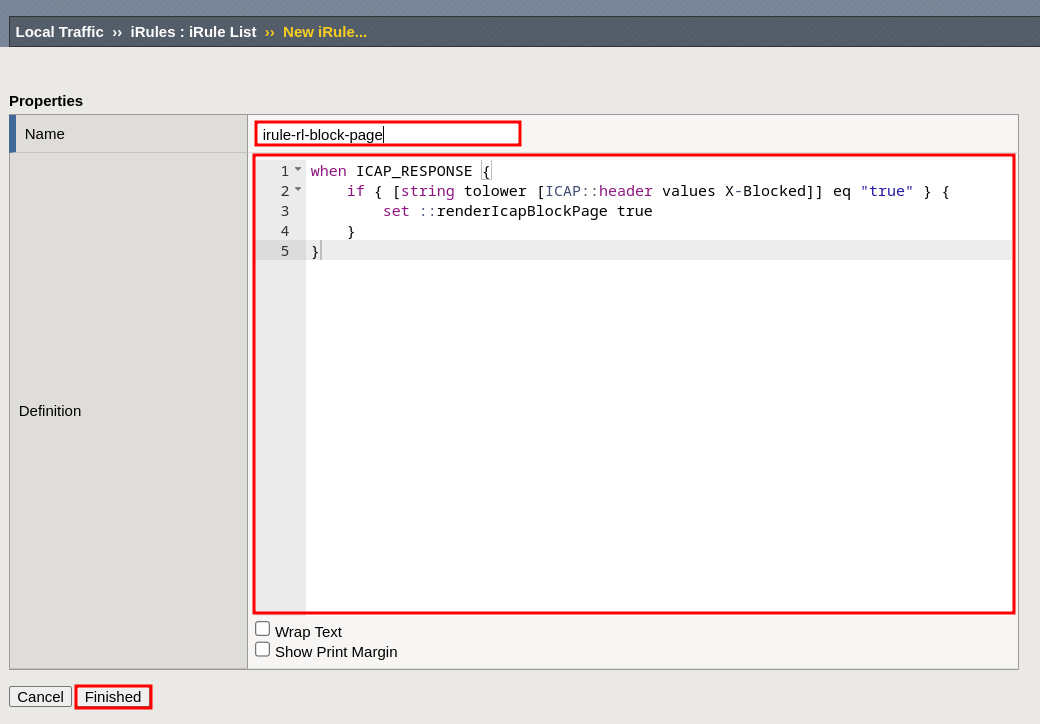
Task: Click Finished to save the iRule
Action: 113,697
